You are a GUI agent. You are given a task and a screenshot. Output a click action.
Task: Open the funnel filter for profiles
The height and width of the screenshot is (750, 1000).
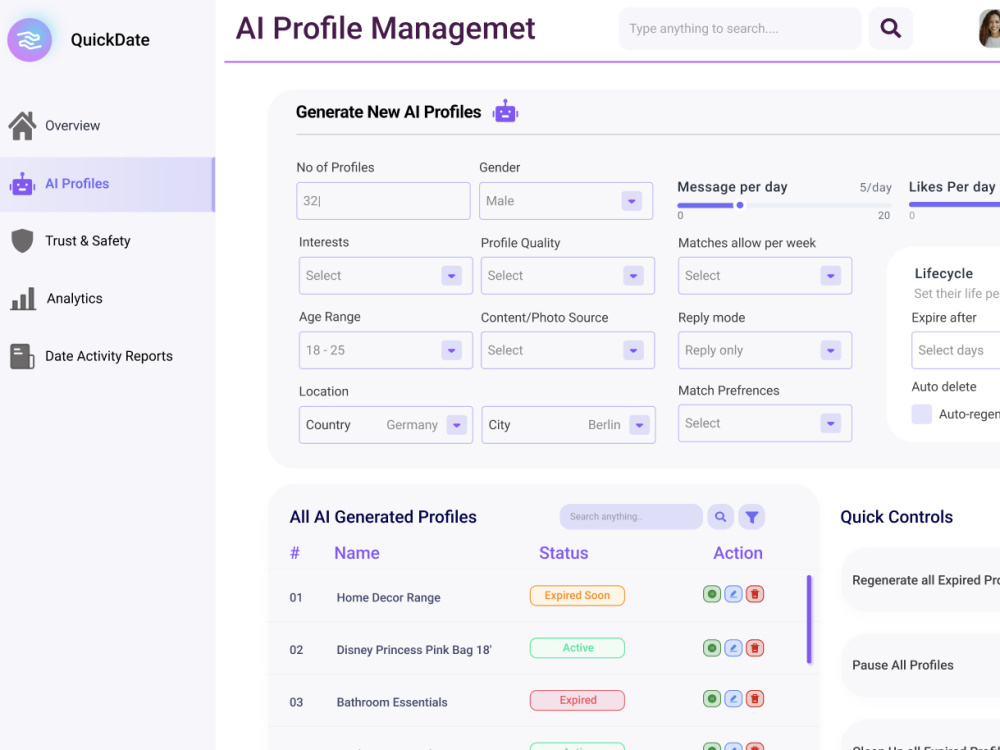point(751,517)
